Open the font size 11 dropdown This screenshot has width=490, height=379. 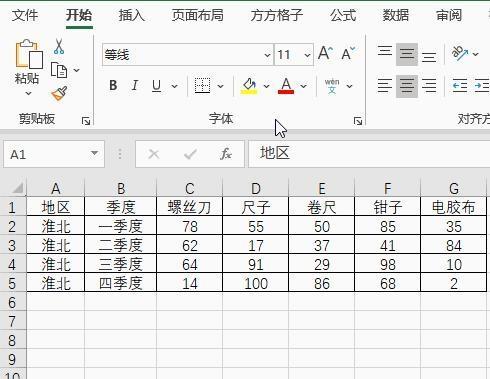click(x=307, y=55)
